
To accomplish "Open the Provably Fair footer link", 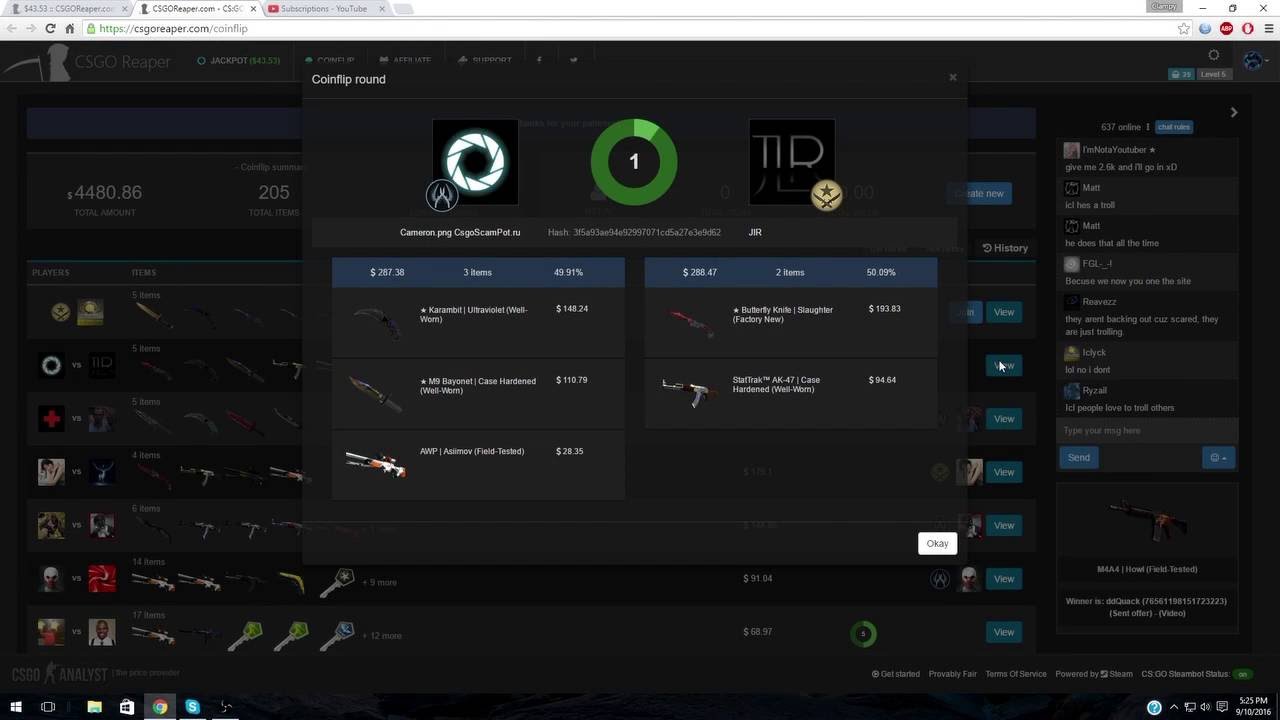I will point(953,674).
